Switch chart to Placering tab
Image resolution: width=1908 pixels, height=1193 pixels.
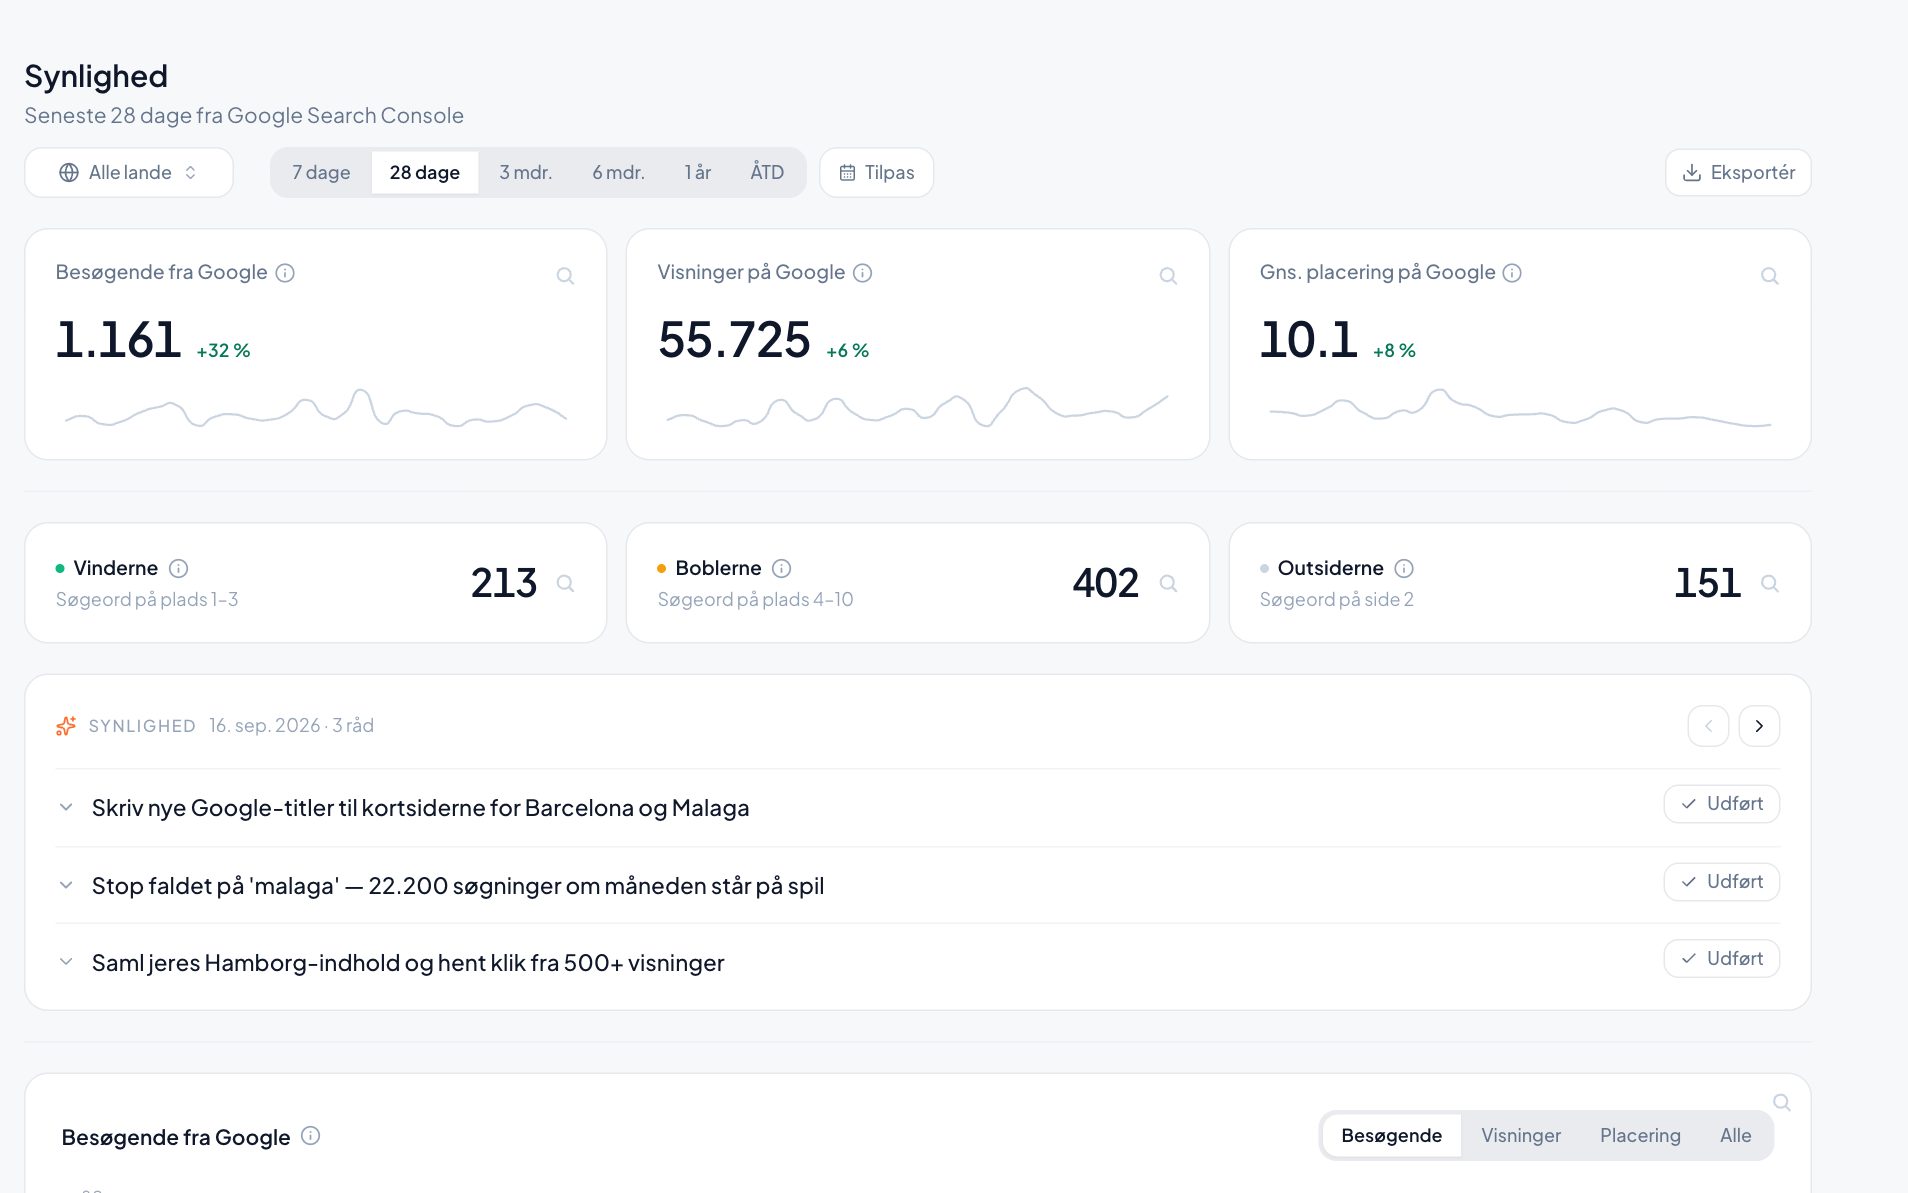tap(1640, 1136)
